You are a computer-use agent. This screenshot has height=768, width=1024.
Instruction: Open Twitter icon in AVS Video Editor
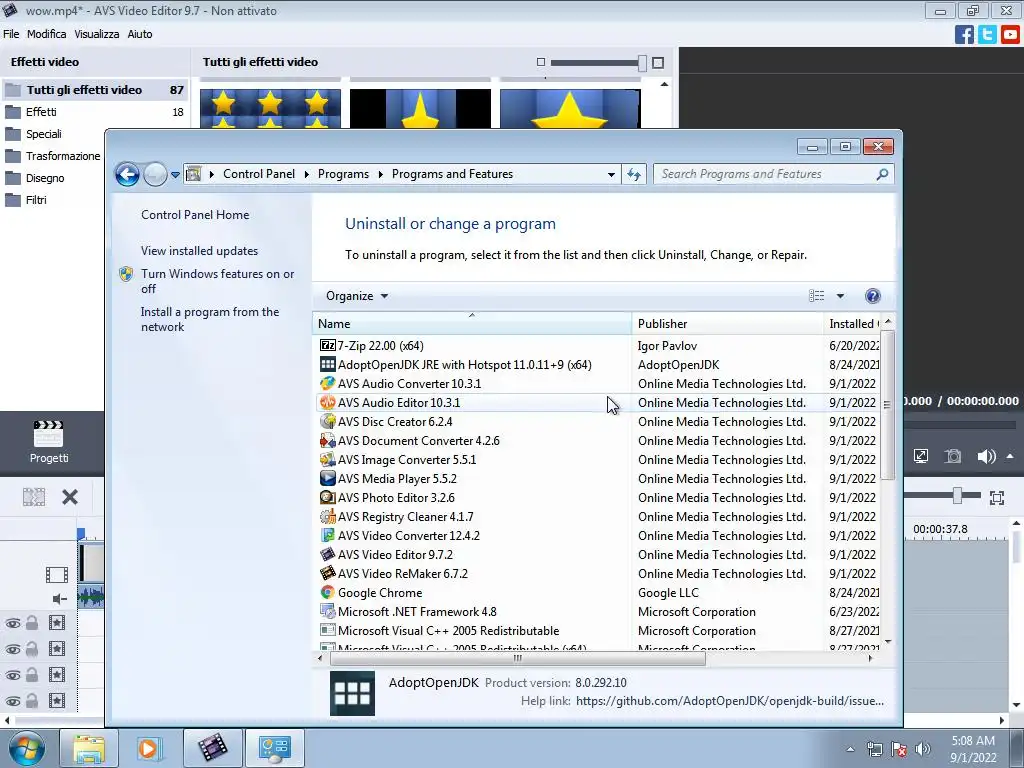[x=987, y=34]
